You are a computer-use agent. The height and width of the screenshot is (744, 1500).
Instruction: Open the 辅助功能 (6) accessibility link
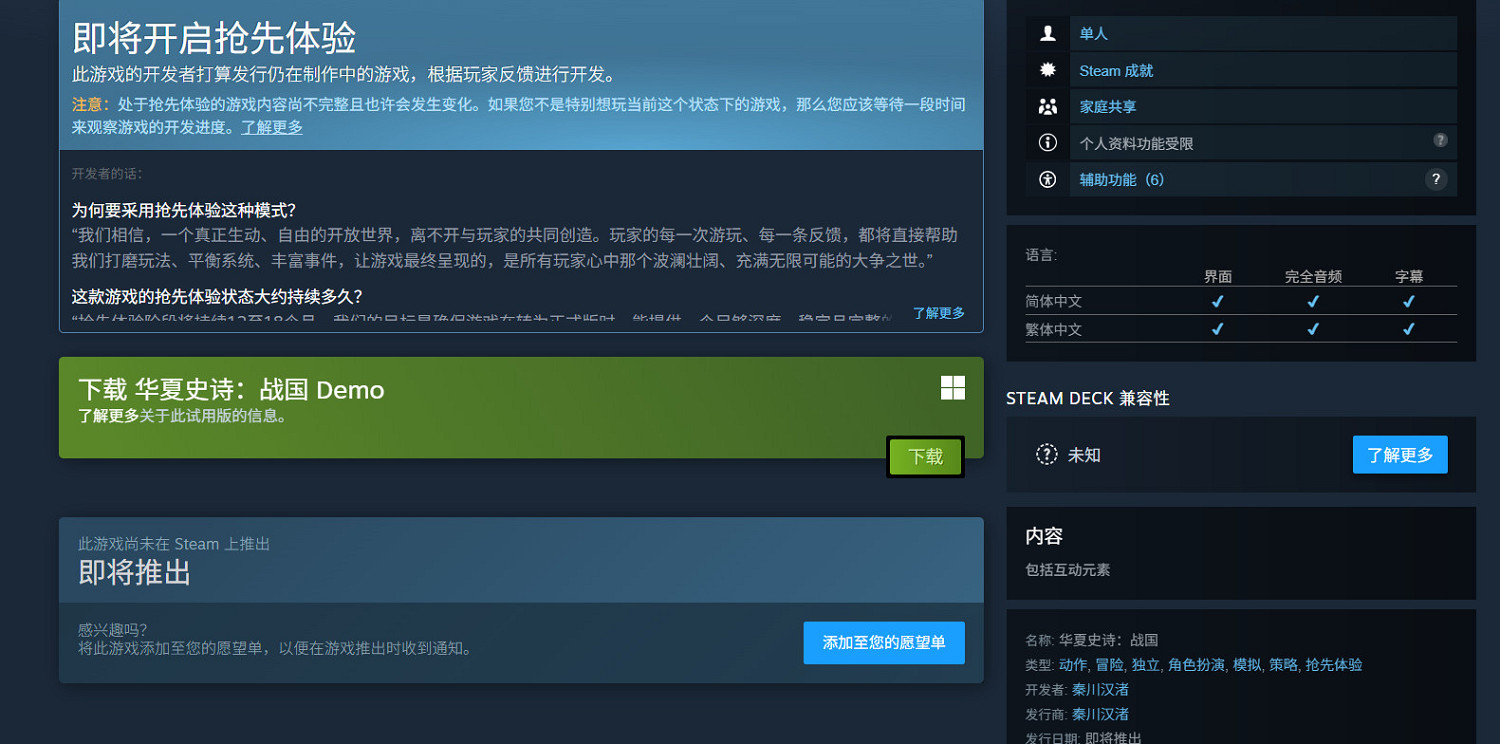(1121, 180)
